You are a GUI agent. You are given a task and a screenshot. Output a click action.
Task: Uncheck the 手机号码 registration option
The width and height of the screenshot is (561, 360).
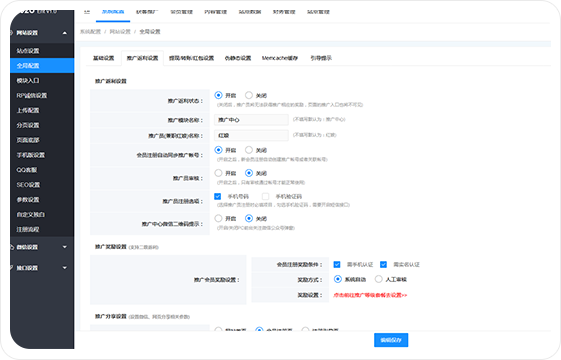coord(218,196)
